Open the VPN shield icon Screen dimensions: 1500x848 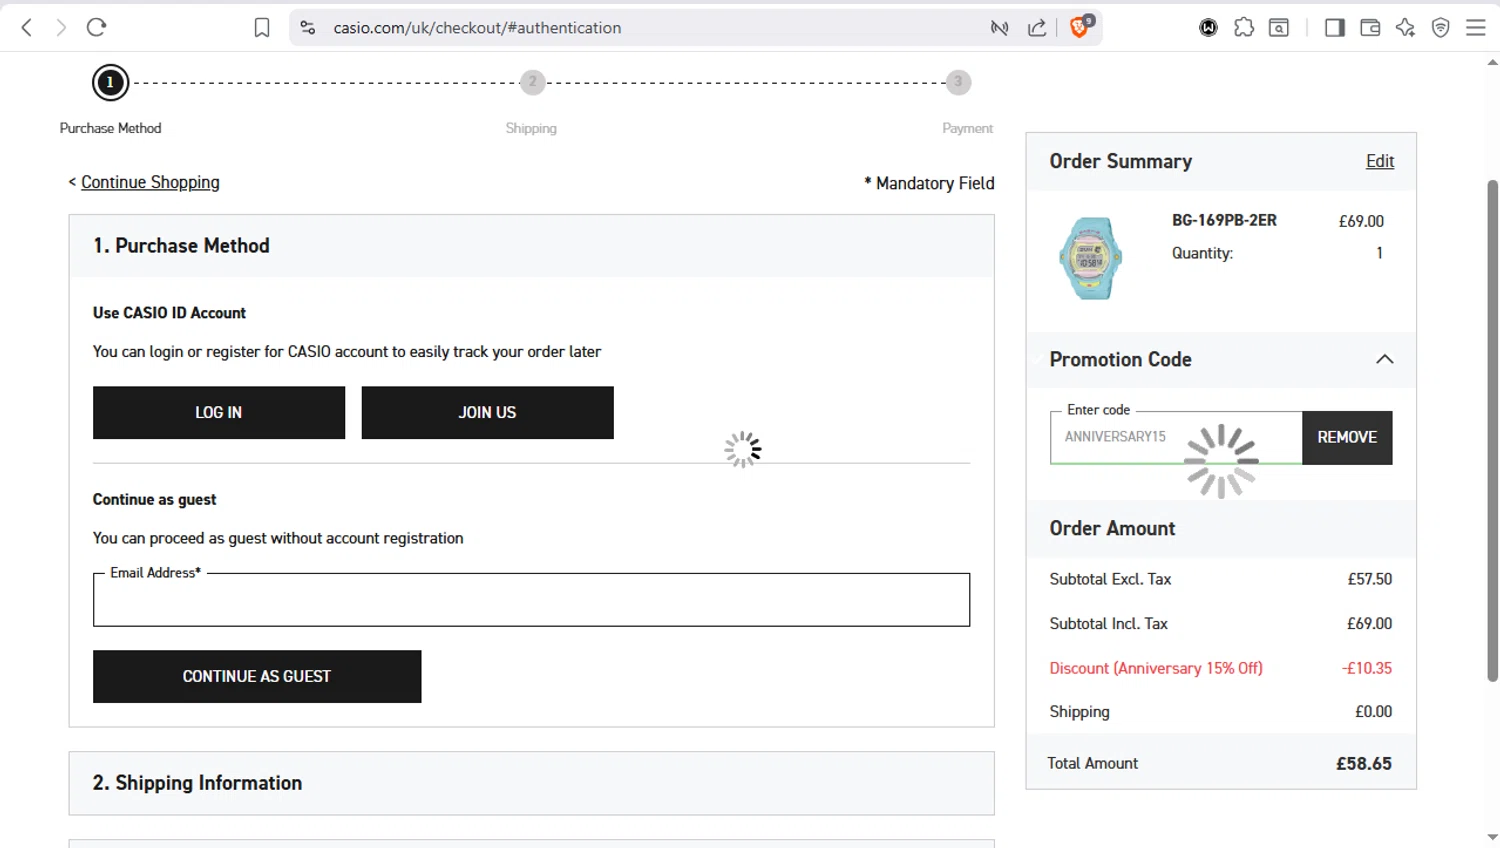point(1440,28)
